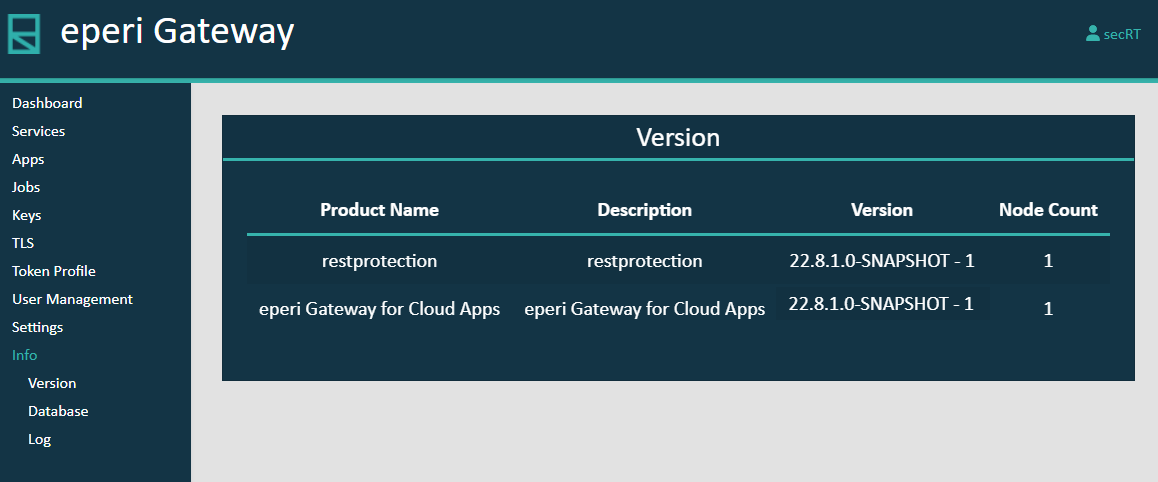Select the restprotection description cell
1158x482 pixels.
tap(645, 261)
